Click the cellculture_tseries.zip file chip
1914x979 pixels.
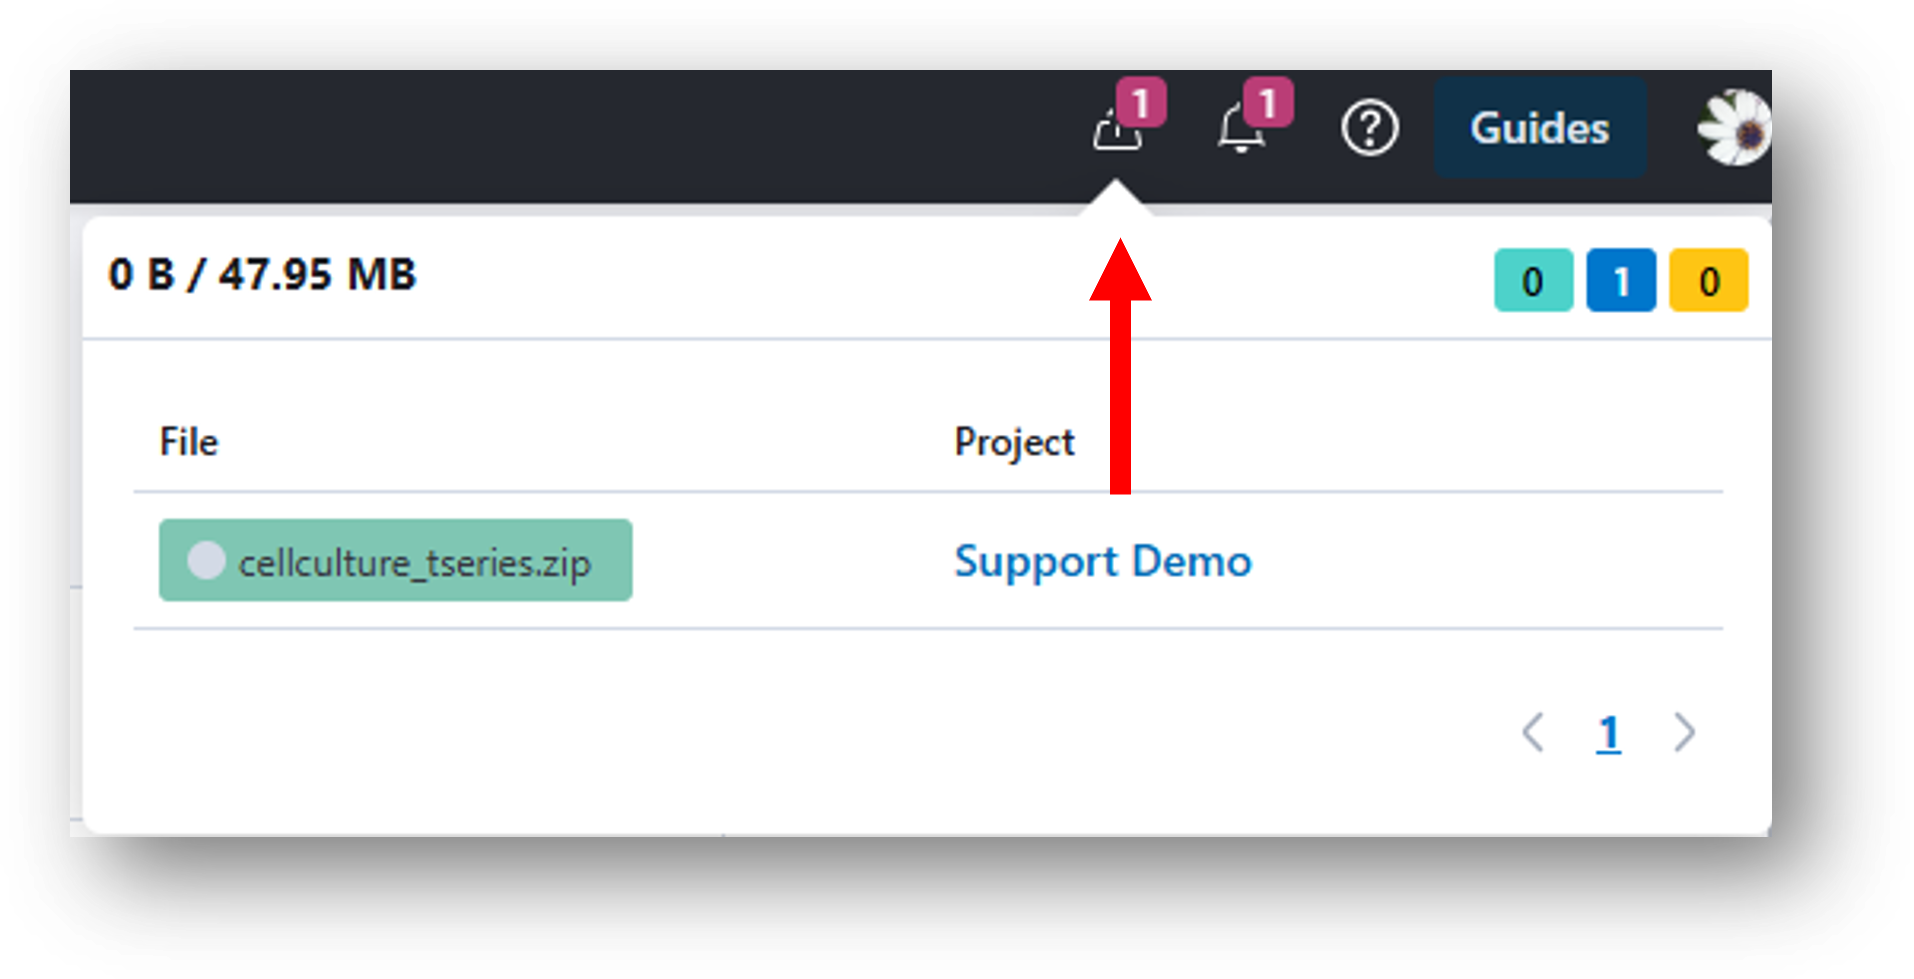pos(396,560)
